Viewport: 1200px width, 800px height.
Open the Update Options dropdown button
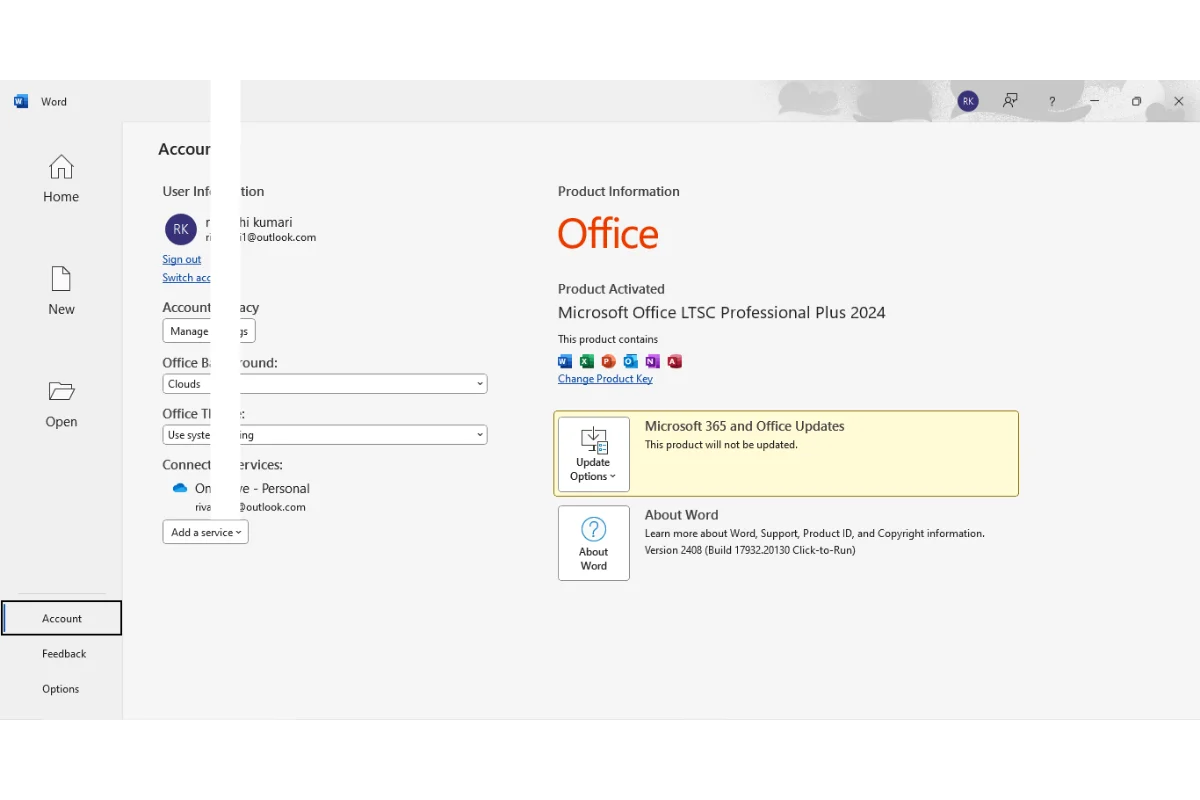click(x=593, y=454)
